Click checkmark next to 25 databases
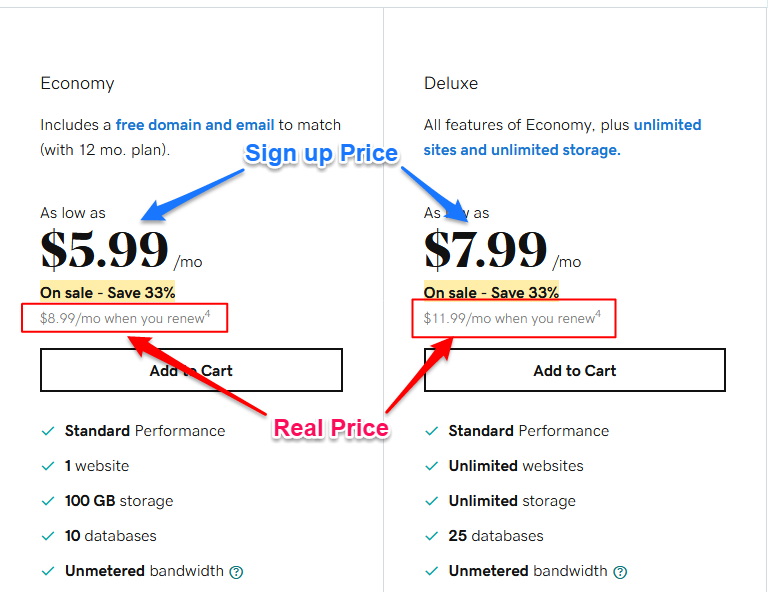Image resolution: width=768 pixels, height=592 pixels. 432,536
